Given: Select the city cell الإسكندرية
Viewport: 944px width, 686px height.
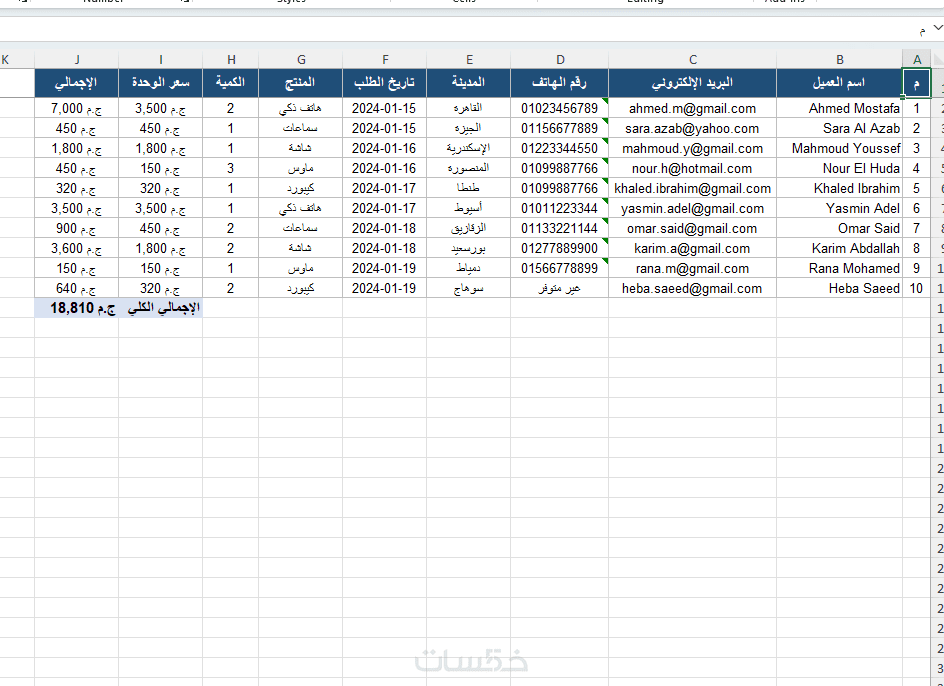Looking at the screenshot, I should click(469, 148).
